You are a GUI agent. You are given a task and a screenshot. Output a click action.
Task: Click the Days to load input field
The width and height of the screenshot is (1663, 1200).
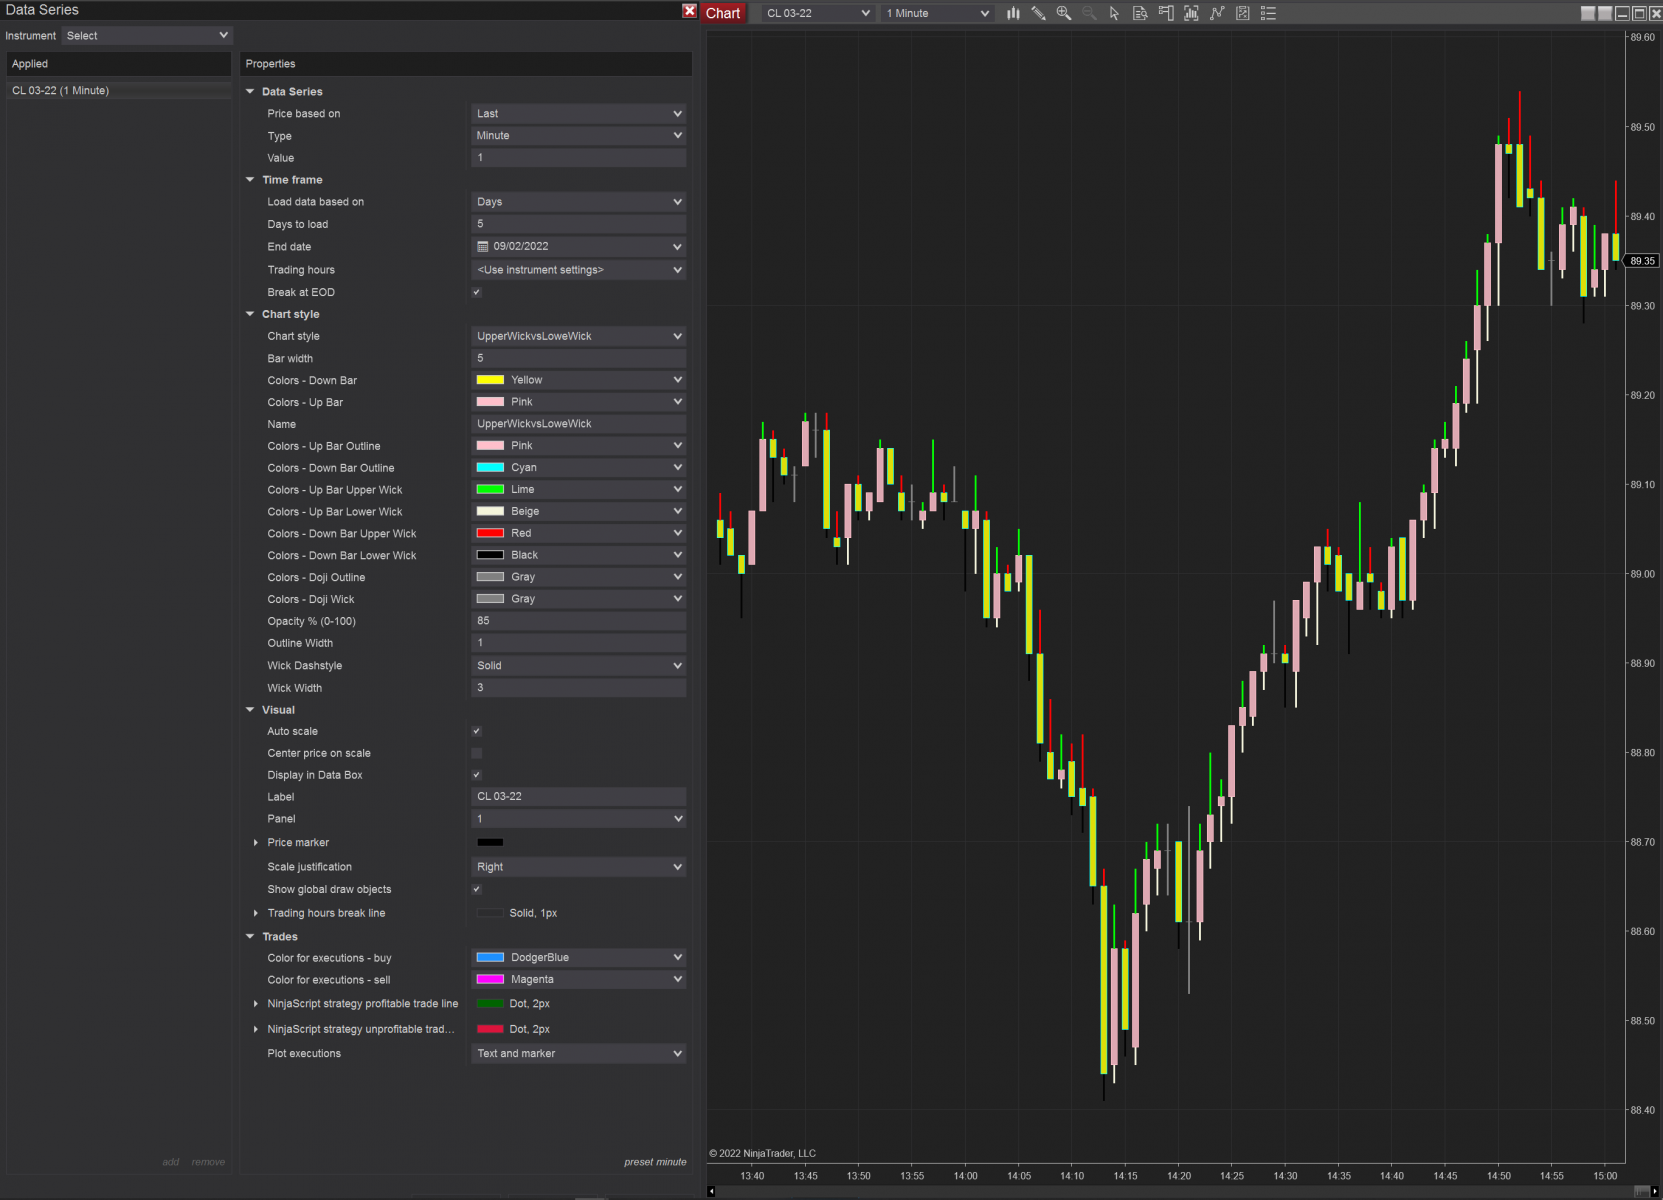point(578,224)
